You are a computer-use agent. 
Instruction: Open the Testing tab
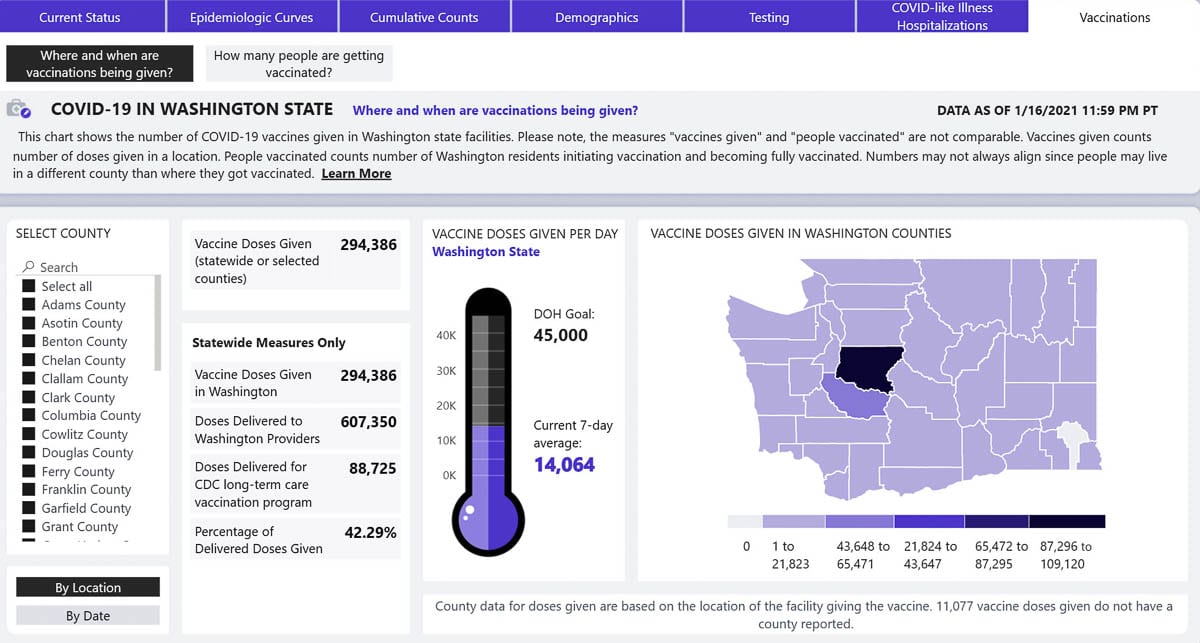[x=769, y=17]
